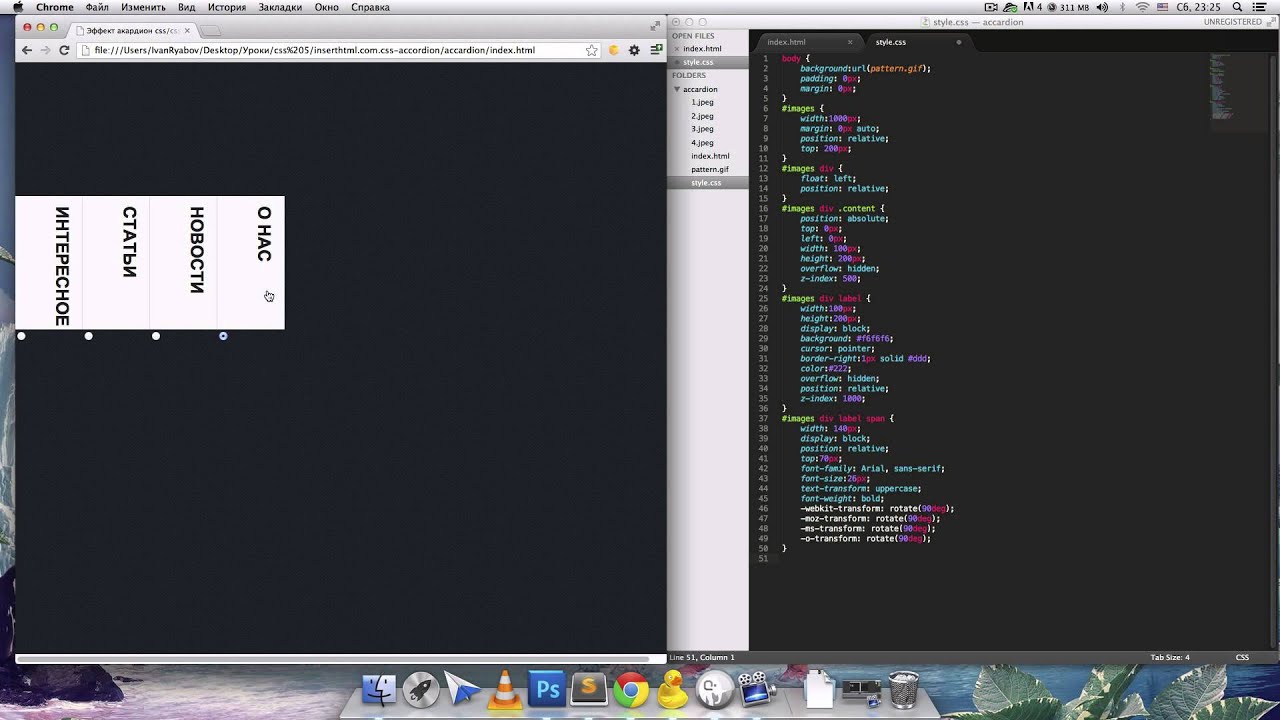Image resolution: width=1280 pixels, height=720 pixels.
Task: Select radio button under НОВОСТИ
Action: pyautogui.click(x=155, y=336)
